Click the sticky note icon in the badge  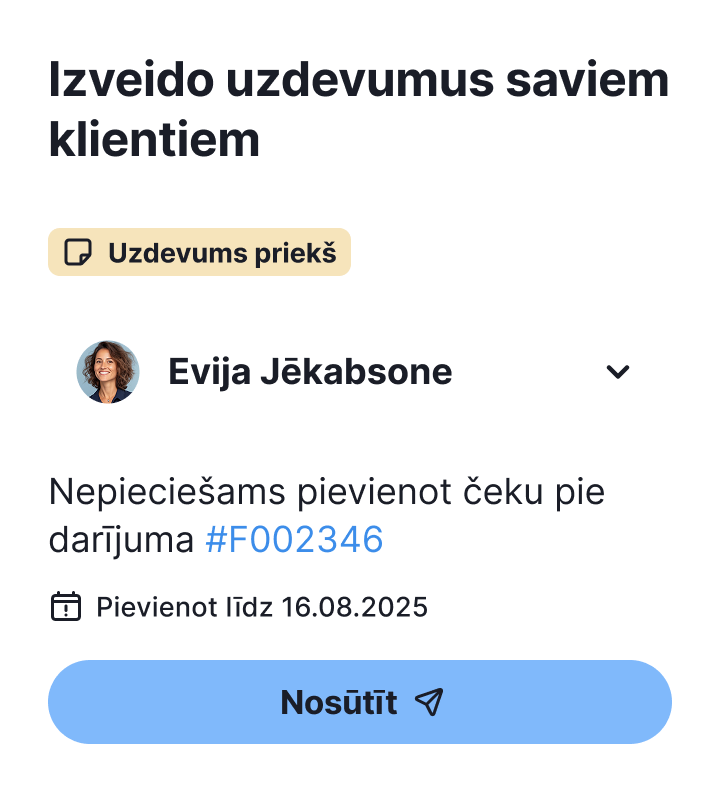[77, 252]
